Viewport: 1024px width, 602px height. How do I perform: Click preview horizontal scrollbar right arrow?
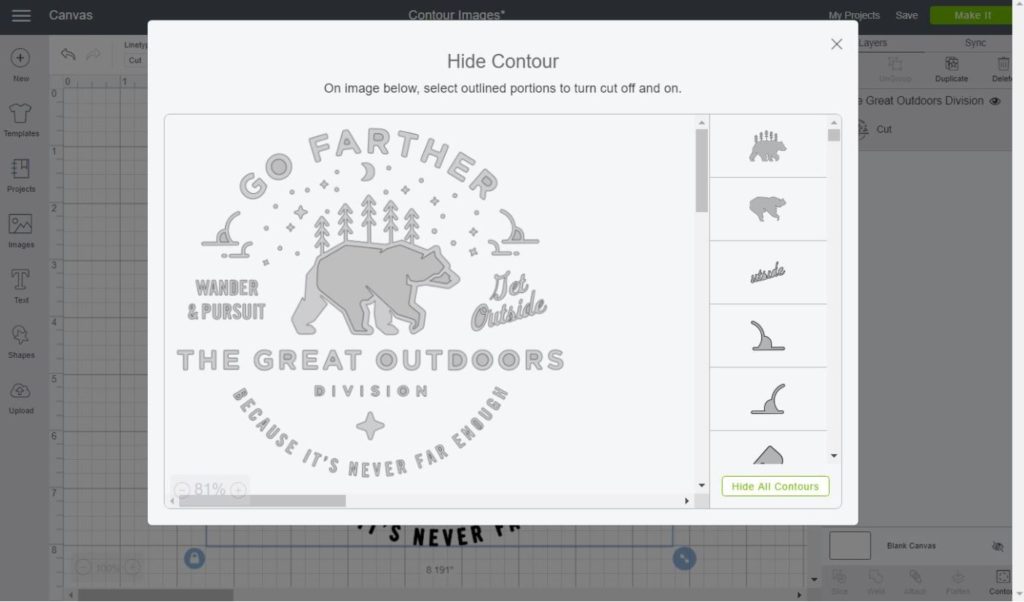coord(686,501)
